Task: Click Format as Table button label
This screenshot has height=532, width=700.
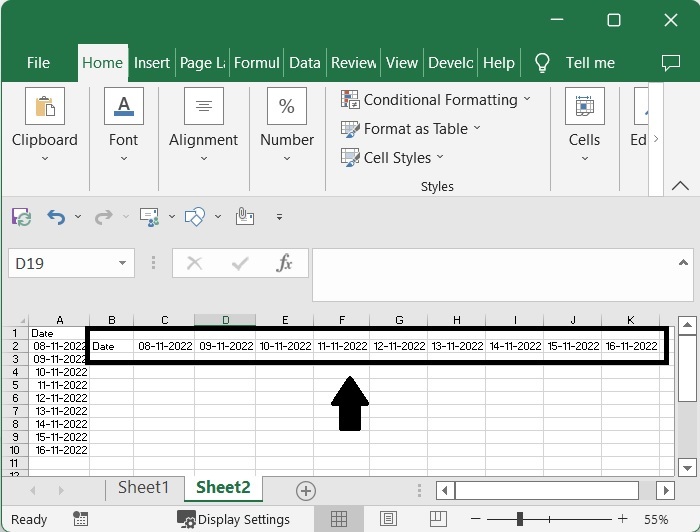Action: [416, 129]
